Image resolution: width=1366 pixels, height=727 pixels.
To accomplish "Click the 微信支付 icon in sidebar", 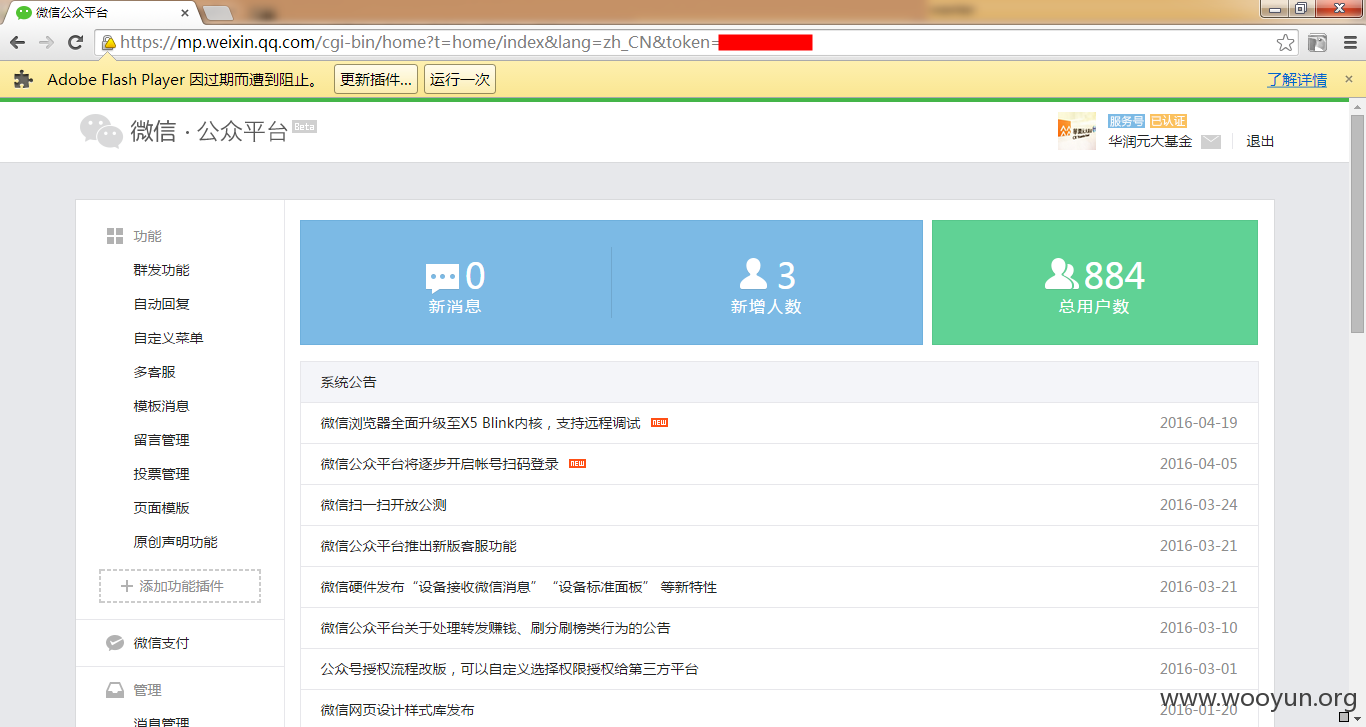I will tap(115, 643).
